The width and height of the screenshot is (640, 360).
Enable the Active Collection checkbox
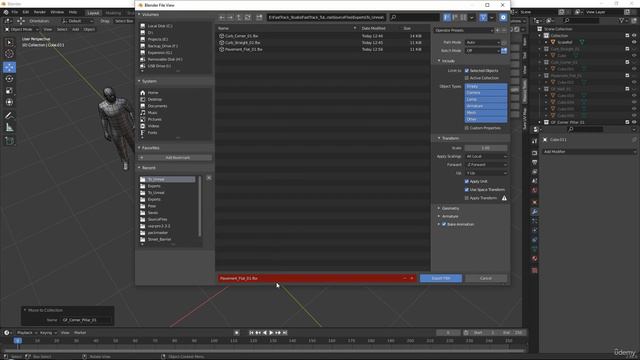(x=467, y=78)
